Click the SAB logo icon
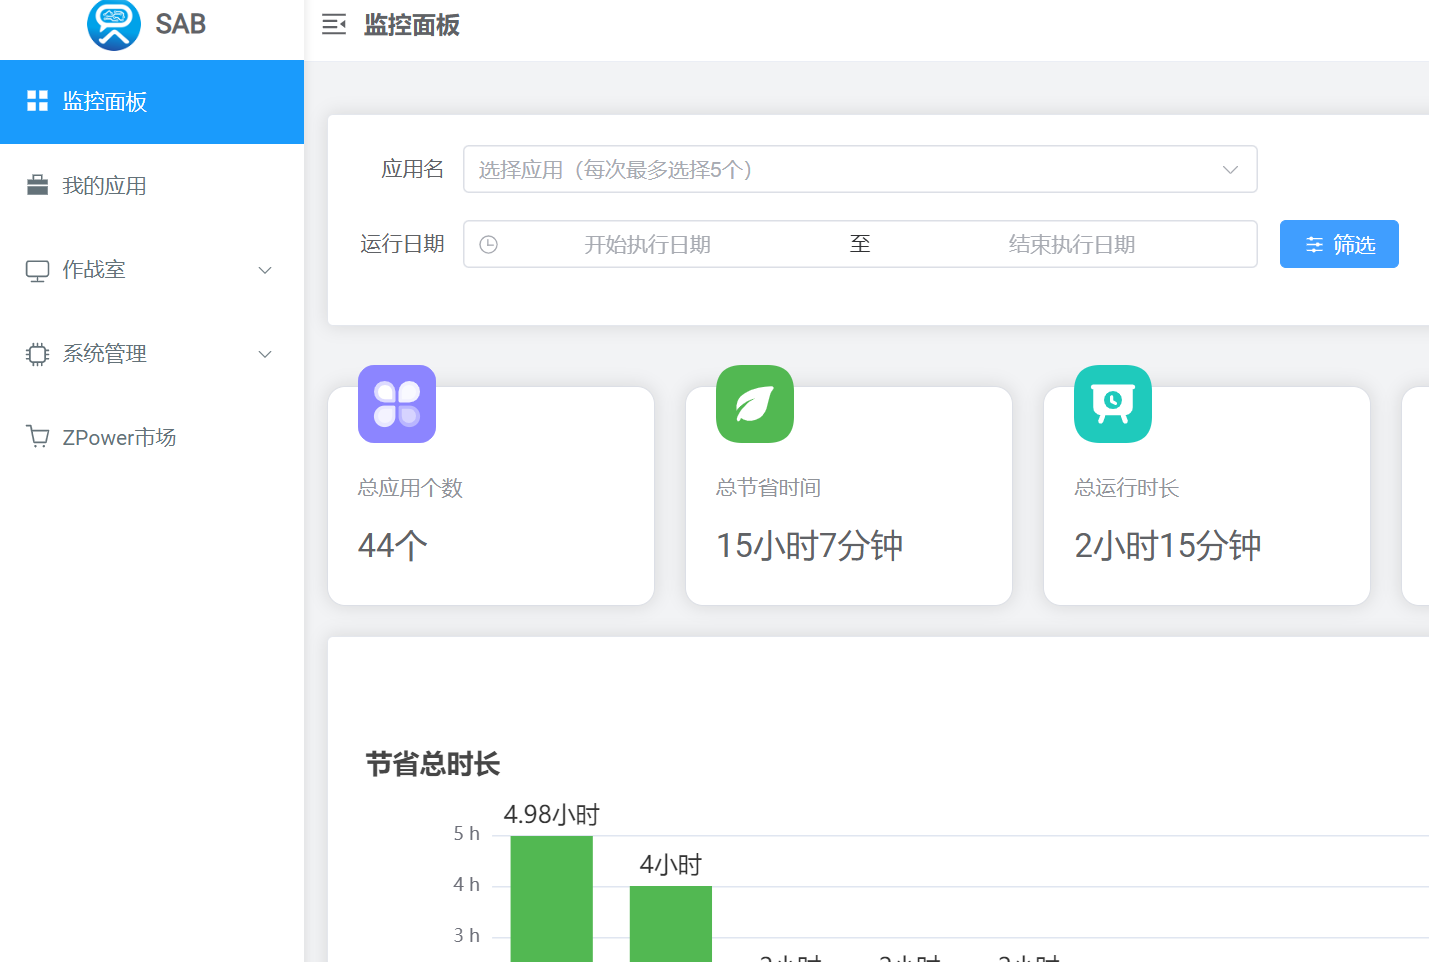Viewport: 1429px width, 962px height. click(114, 24)
